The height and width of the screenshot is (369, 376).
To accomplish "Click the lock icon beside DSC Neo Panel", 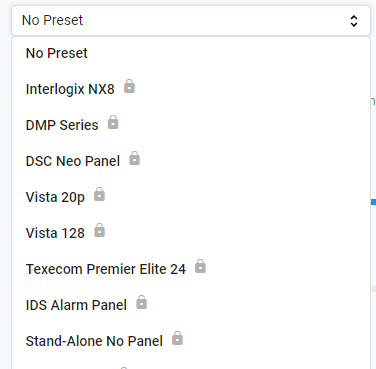I will (135, 158).
